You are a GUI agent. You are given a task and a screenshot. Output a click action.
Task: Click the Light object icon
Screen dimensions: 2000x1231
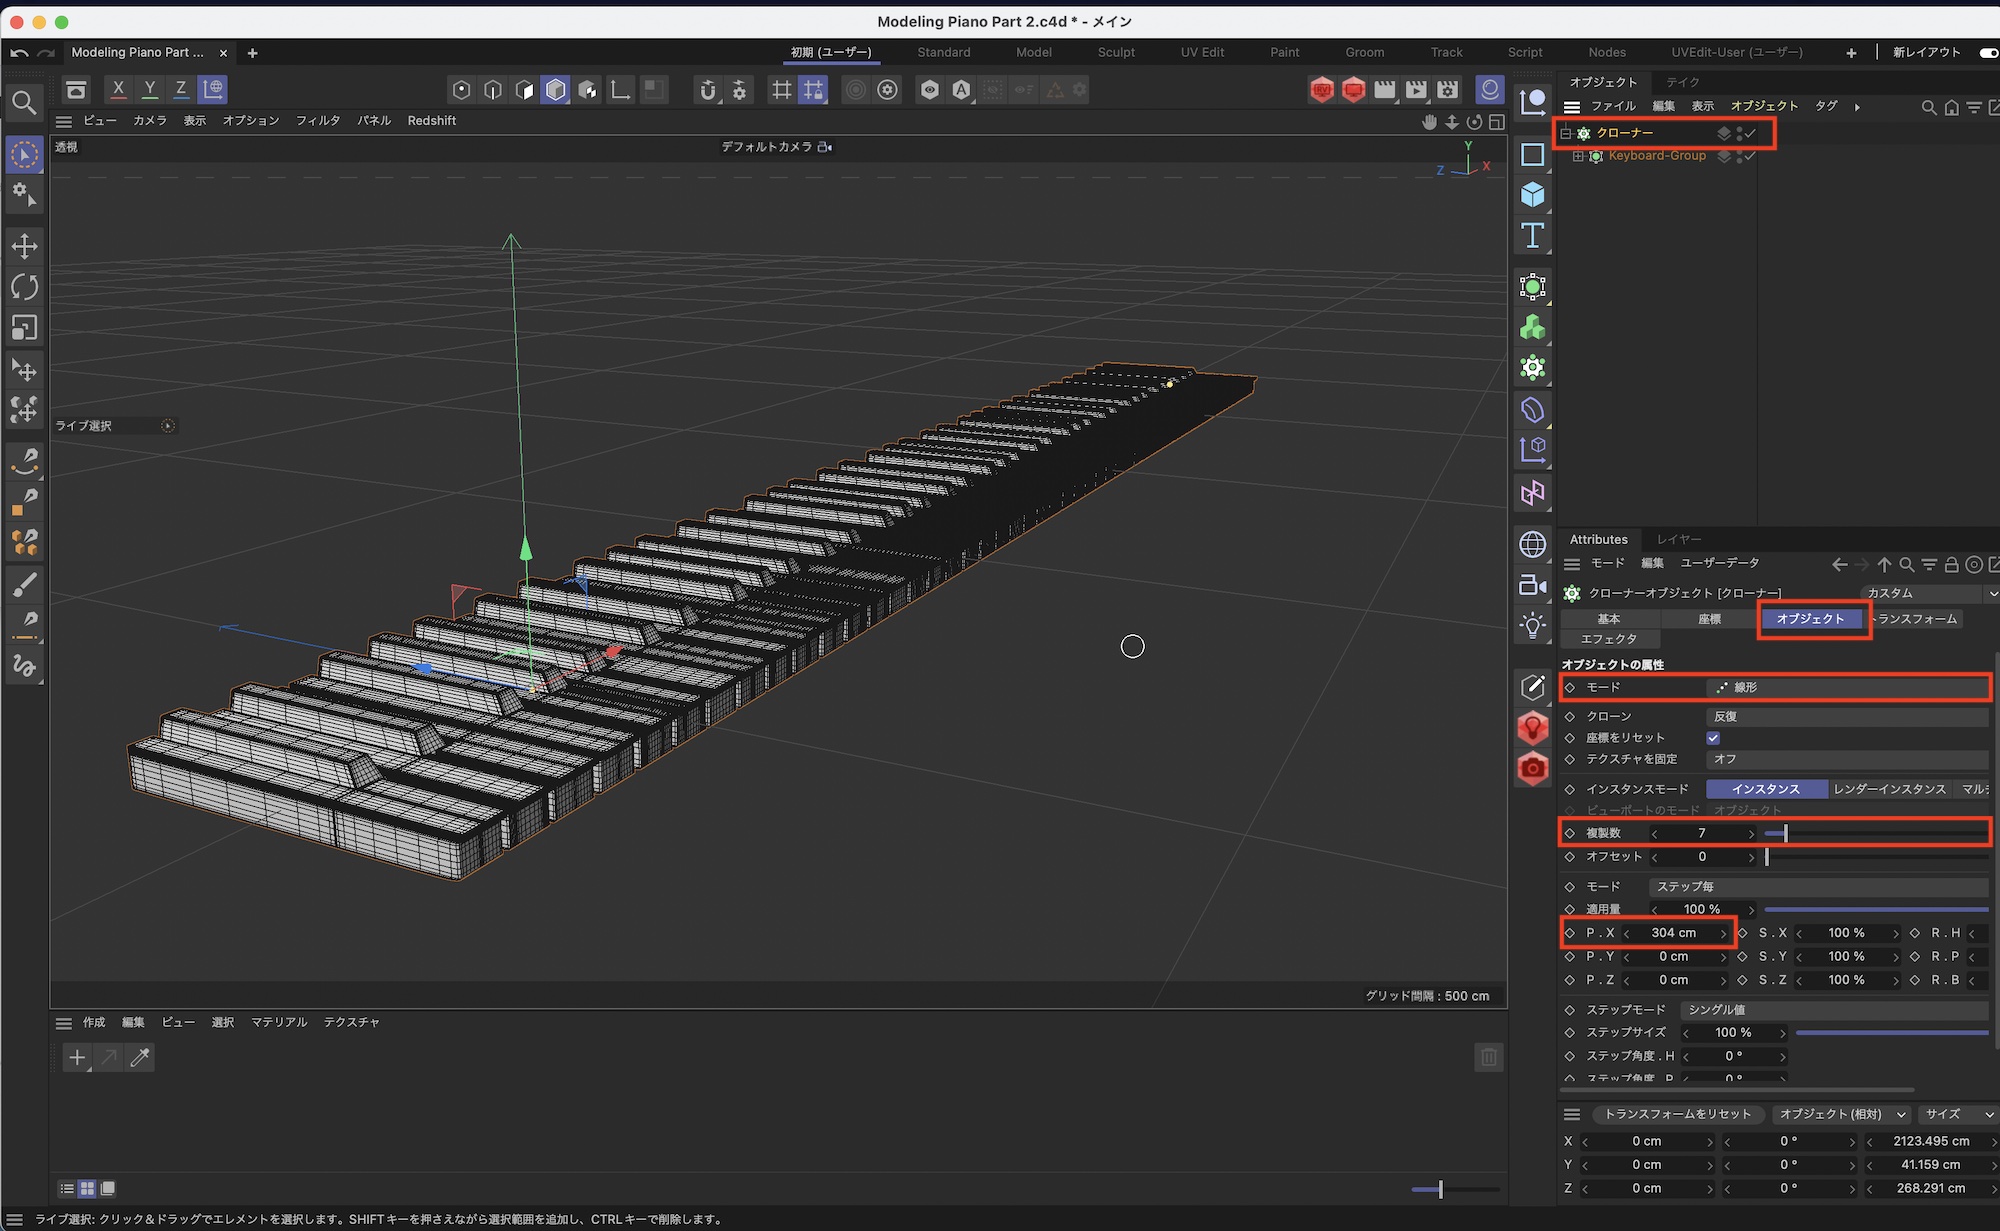click(1532, 626)
